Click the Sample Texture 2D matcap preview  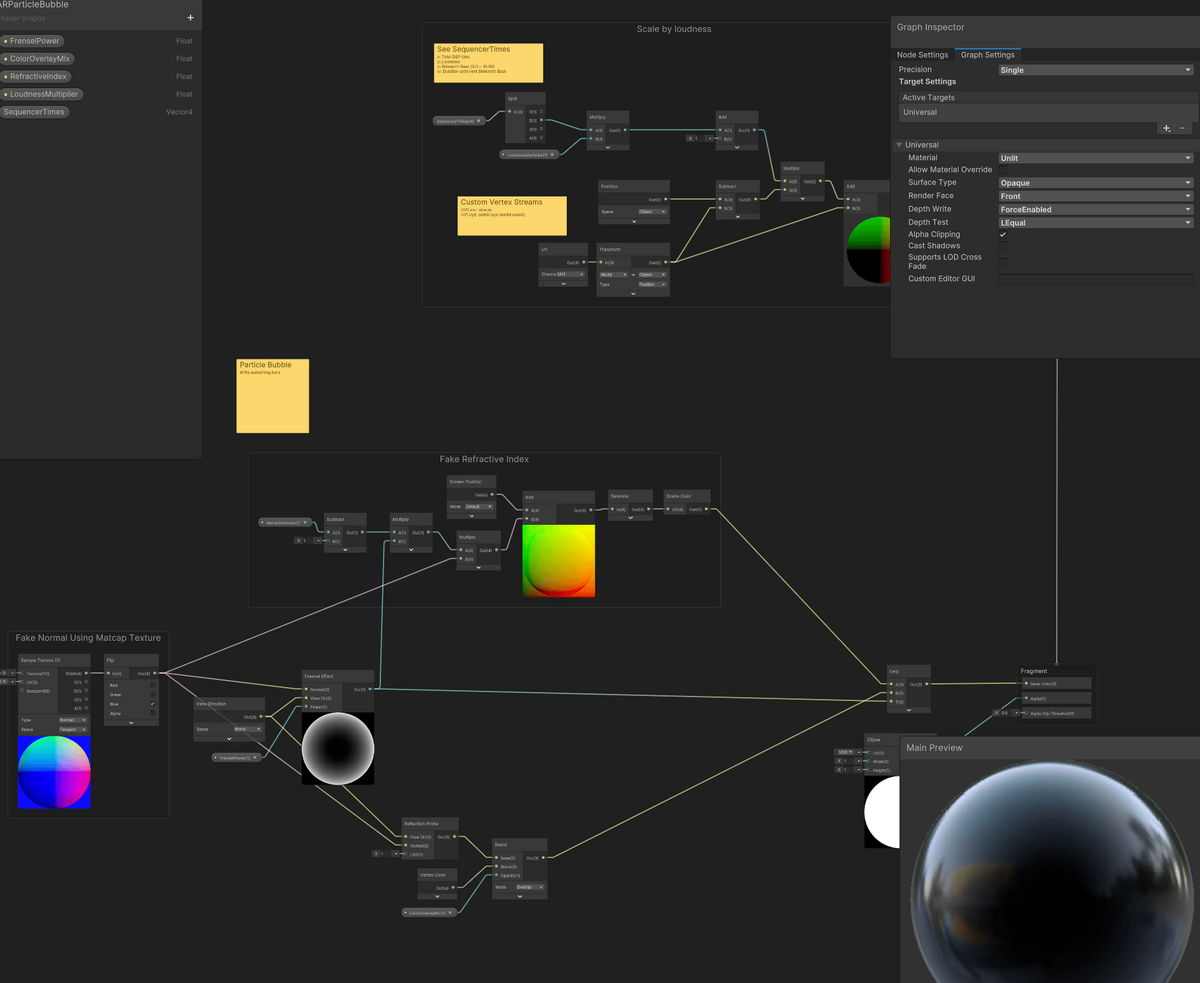pyautogui.click(x=54, y=773)
